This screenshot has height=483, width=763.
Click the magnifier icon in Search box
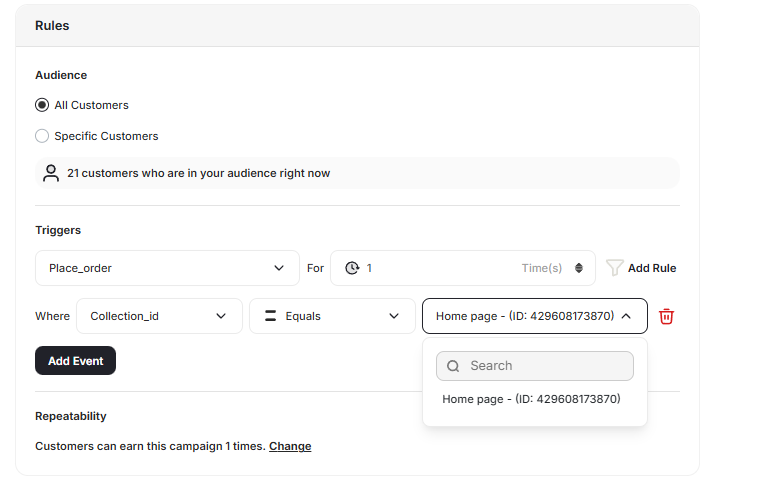tap(453, 366)
